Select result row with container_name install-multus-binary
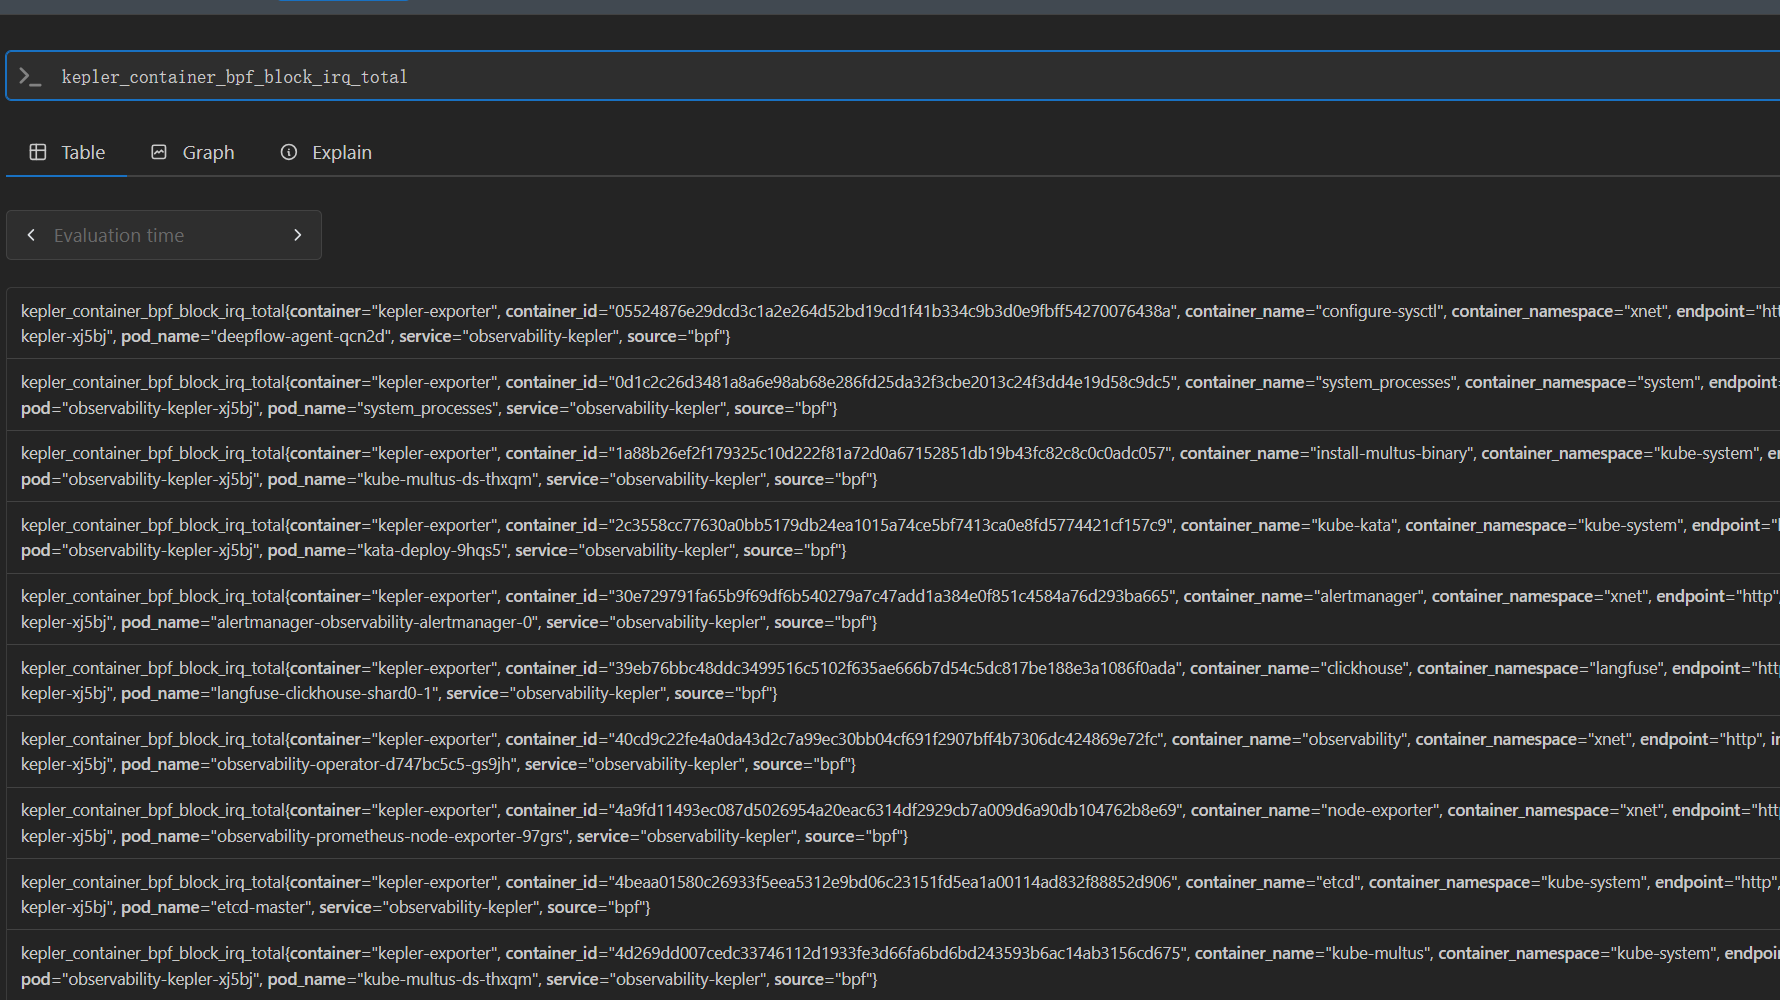 pos(893,466)
